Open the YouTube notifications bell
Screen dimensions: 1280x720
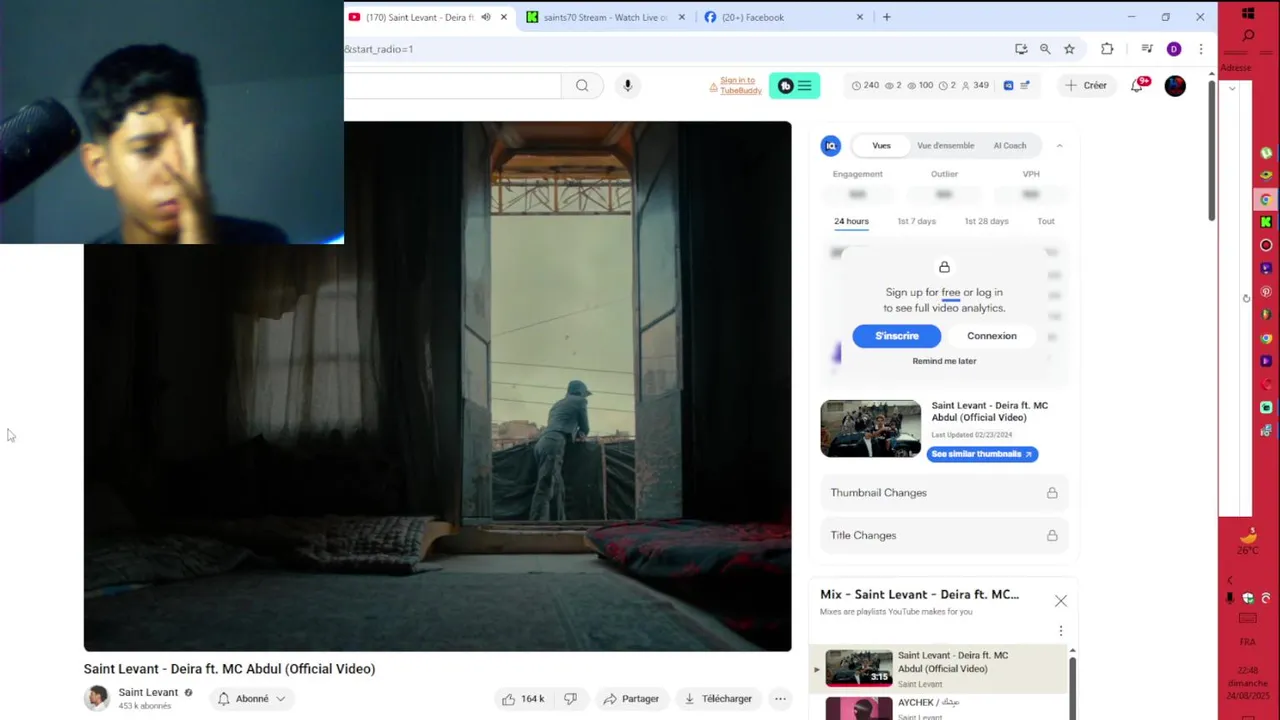(1137, 86)
